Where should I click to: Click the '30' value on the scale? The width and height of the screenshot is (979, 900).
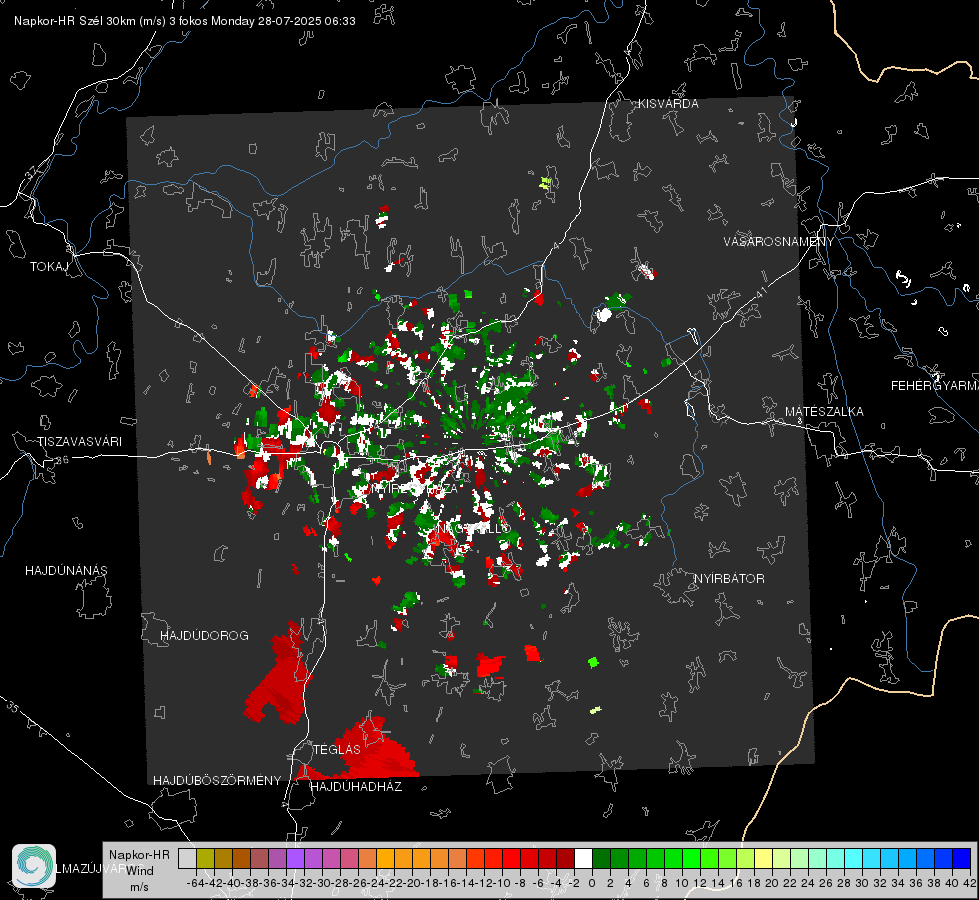coord(861,883)
